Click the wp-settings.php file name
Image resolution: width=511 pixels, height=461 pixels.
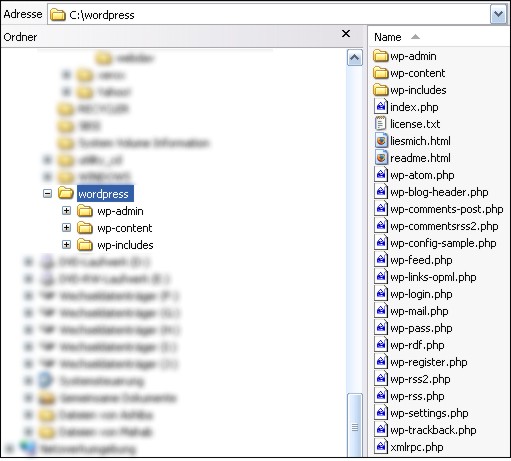(x=429, y=413)
